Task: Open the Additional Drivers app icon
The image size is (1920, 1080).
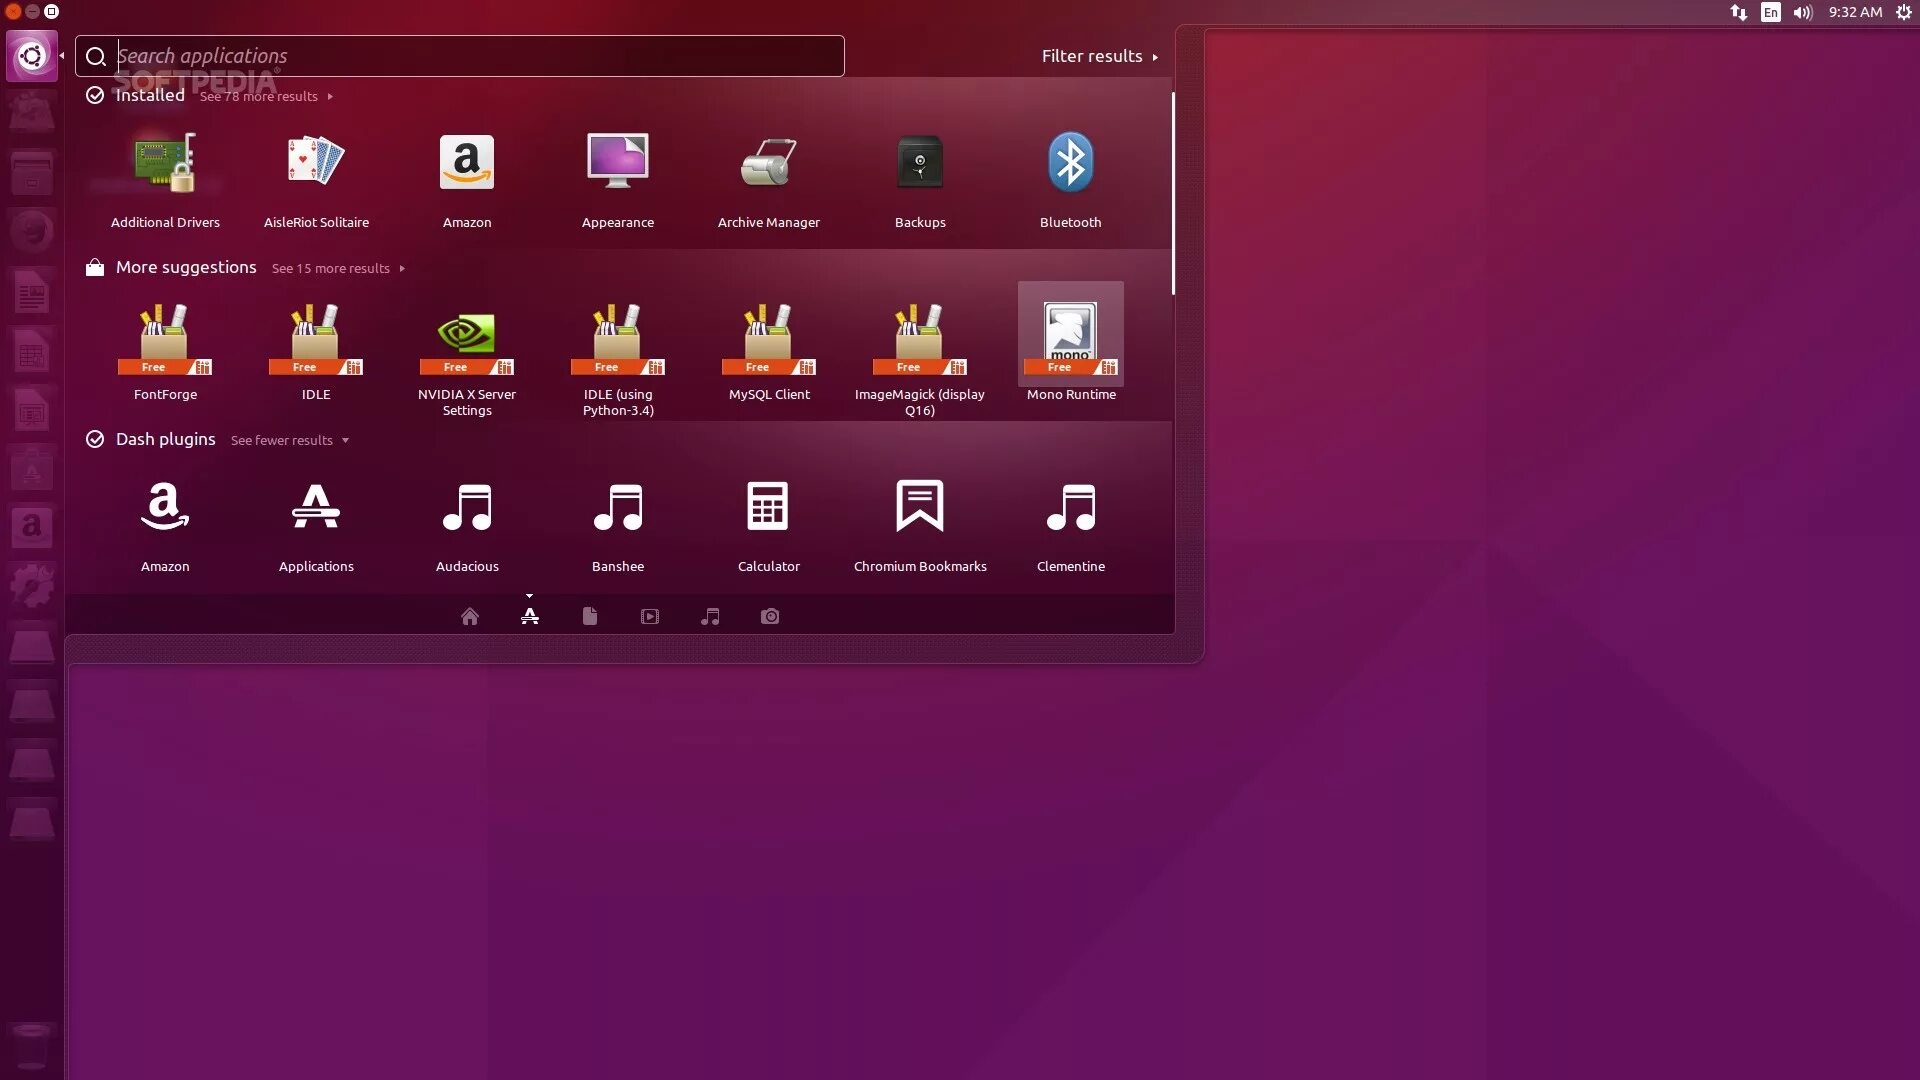Action: click(165, 164)
